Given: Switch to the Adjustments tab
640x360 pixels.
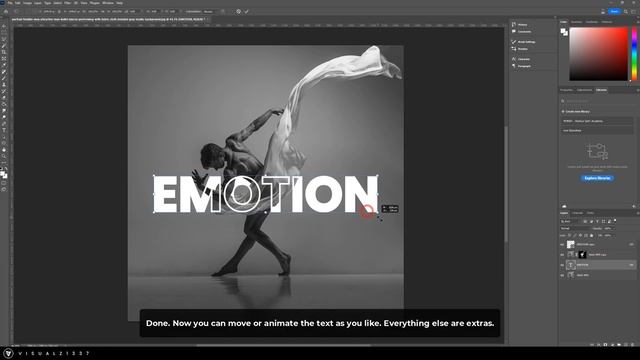Looking at the screenshot, I should click(584, 90).
